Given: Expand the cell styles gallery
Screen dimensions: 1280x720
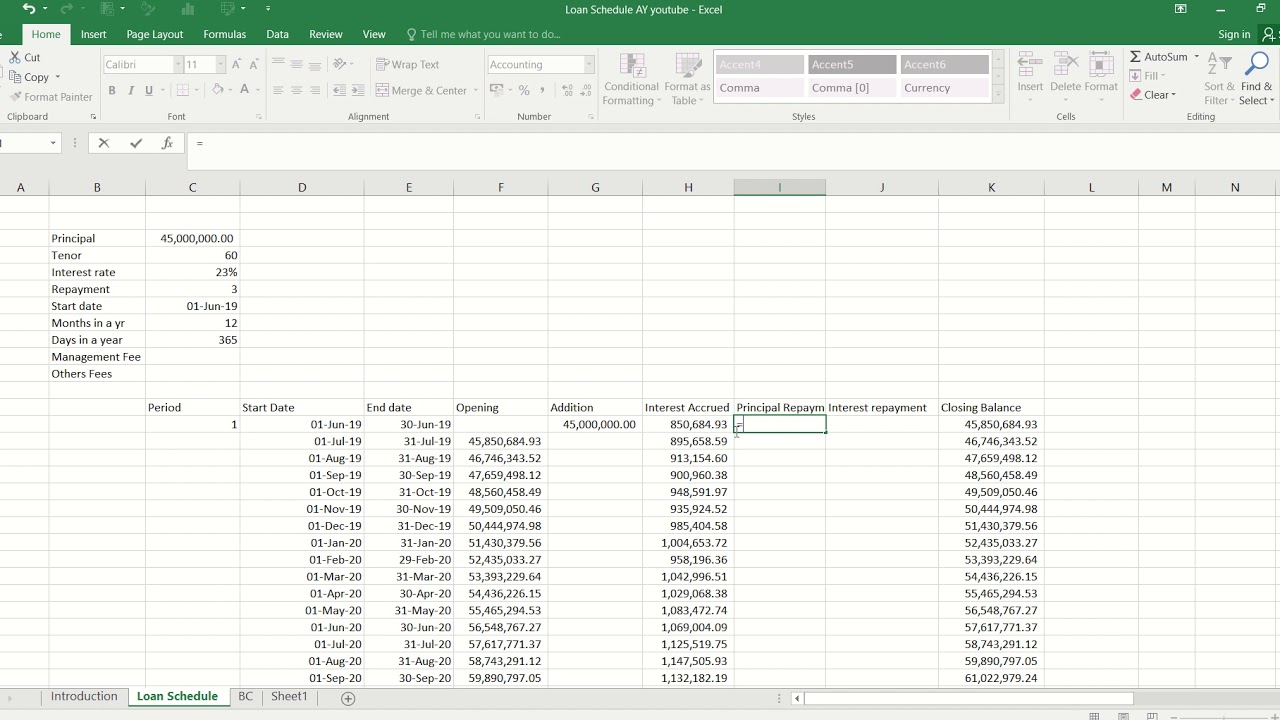Looking at the screenshot, I should (998, 95).
